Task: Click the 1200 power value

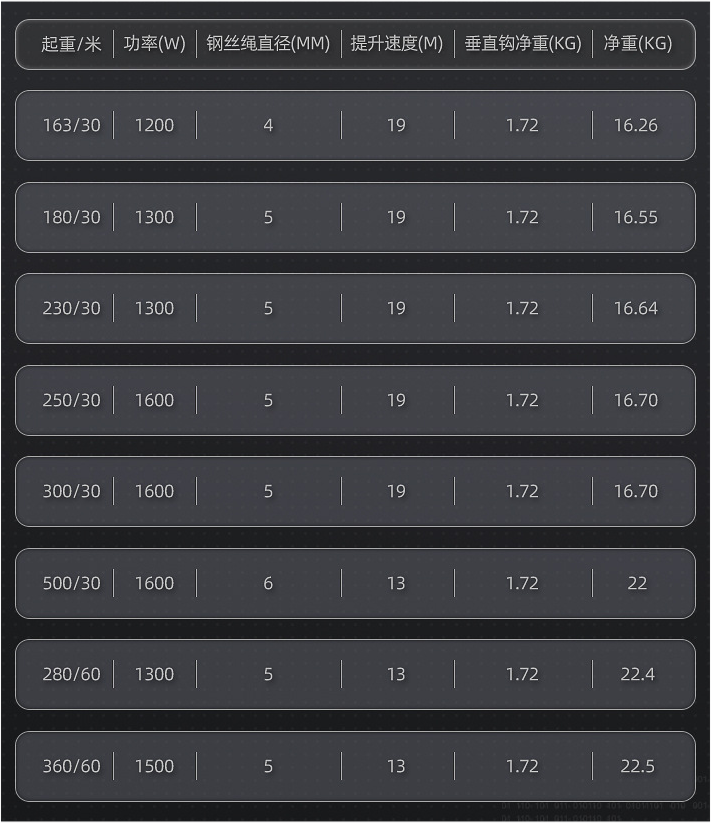Action: 154,125
